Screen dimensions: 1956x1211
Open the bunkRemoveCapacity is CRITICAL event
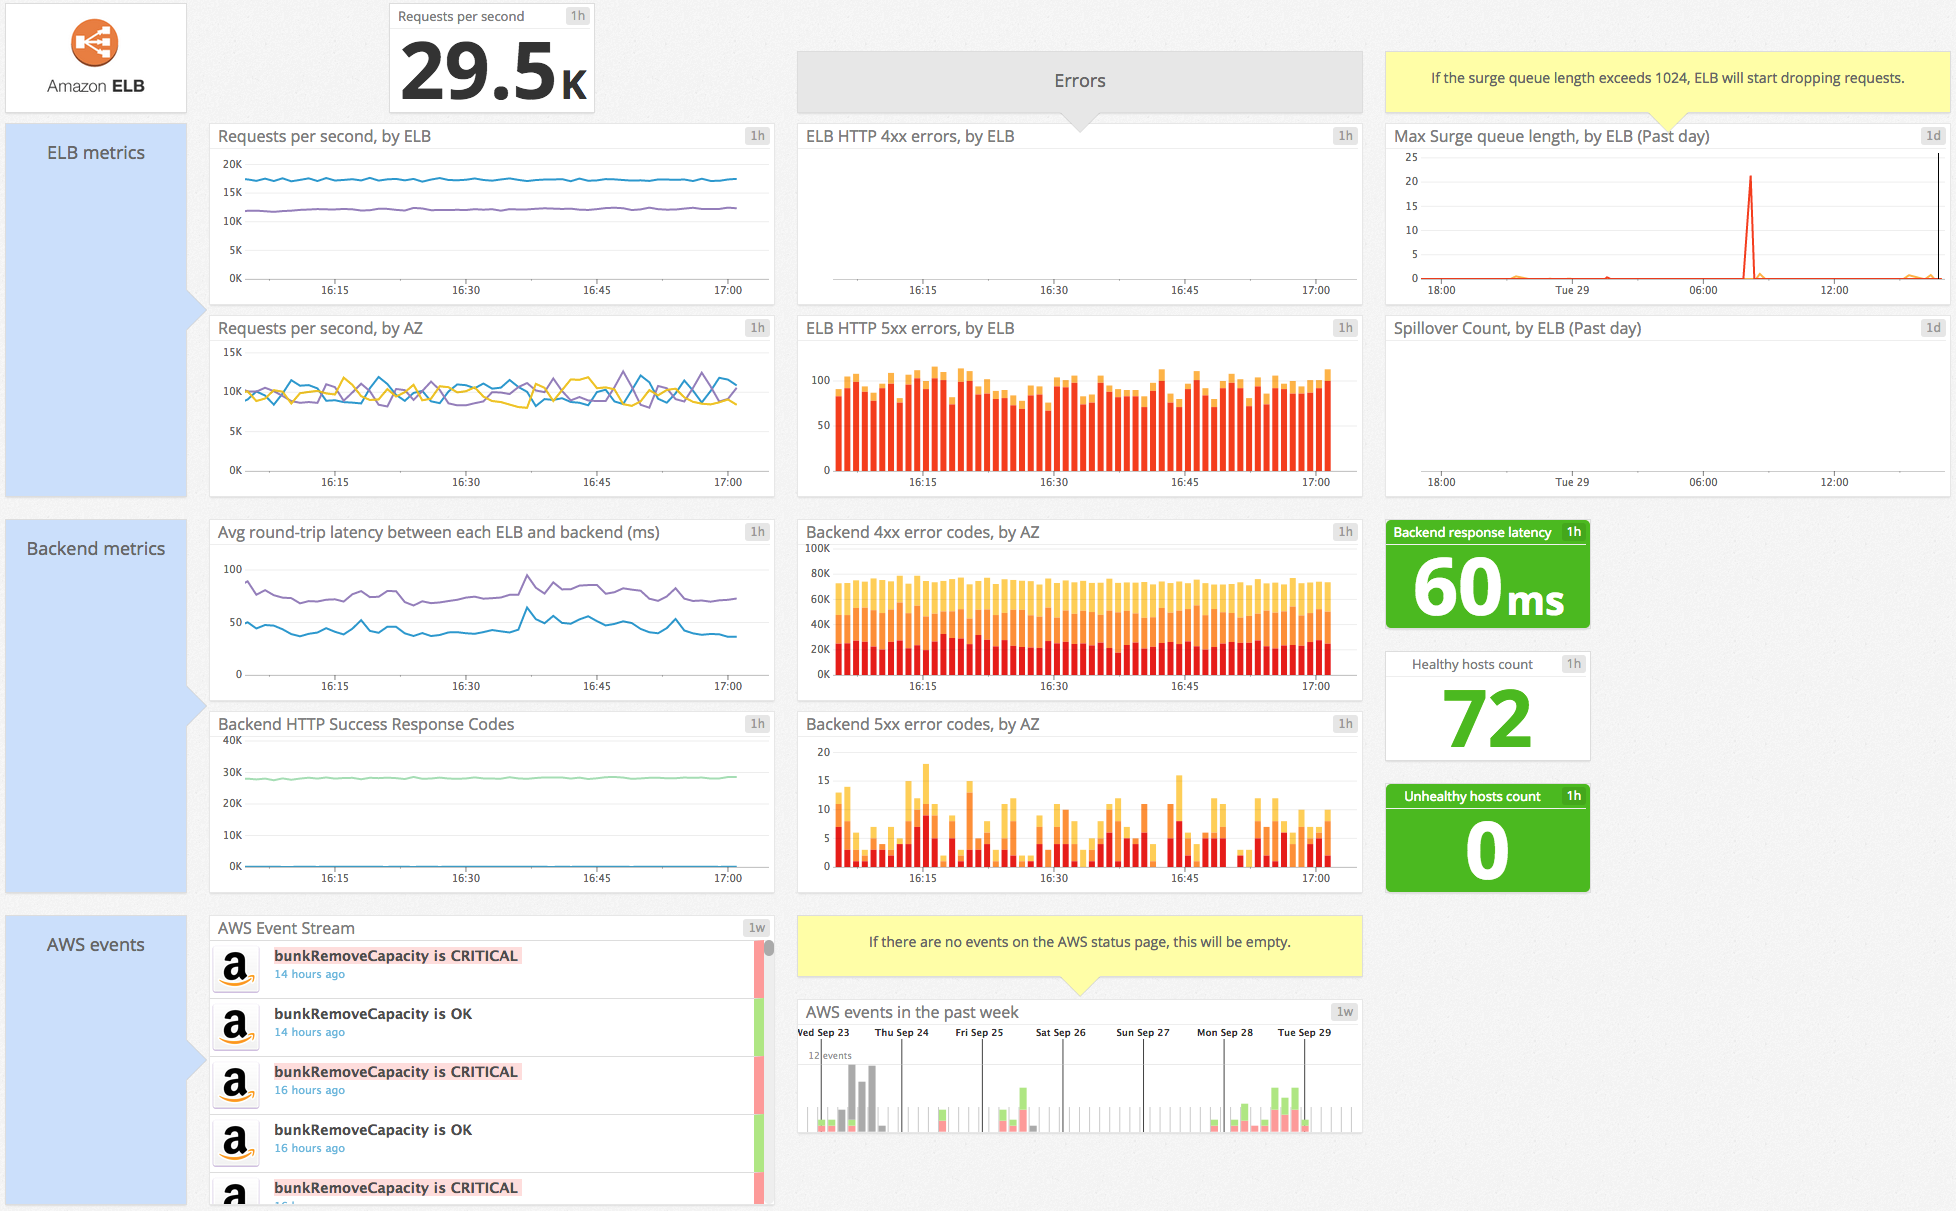(396, 955)
